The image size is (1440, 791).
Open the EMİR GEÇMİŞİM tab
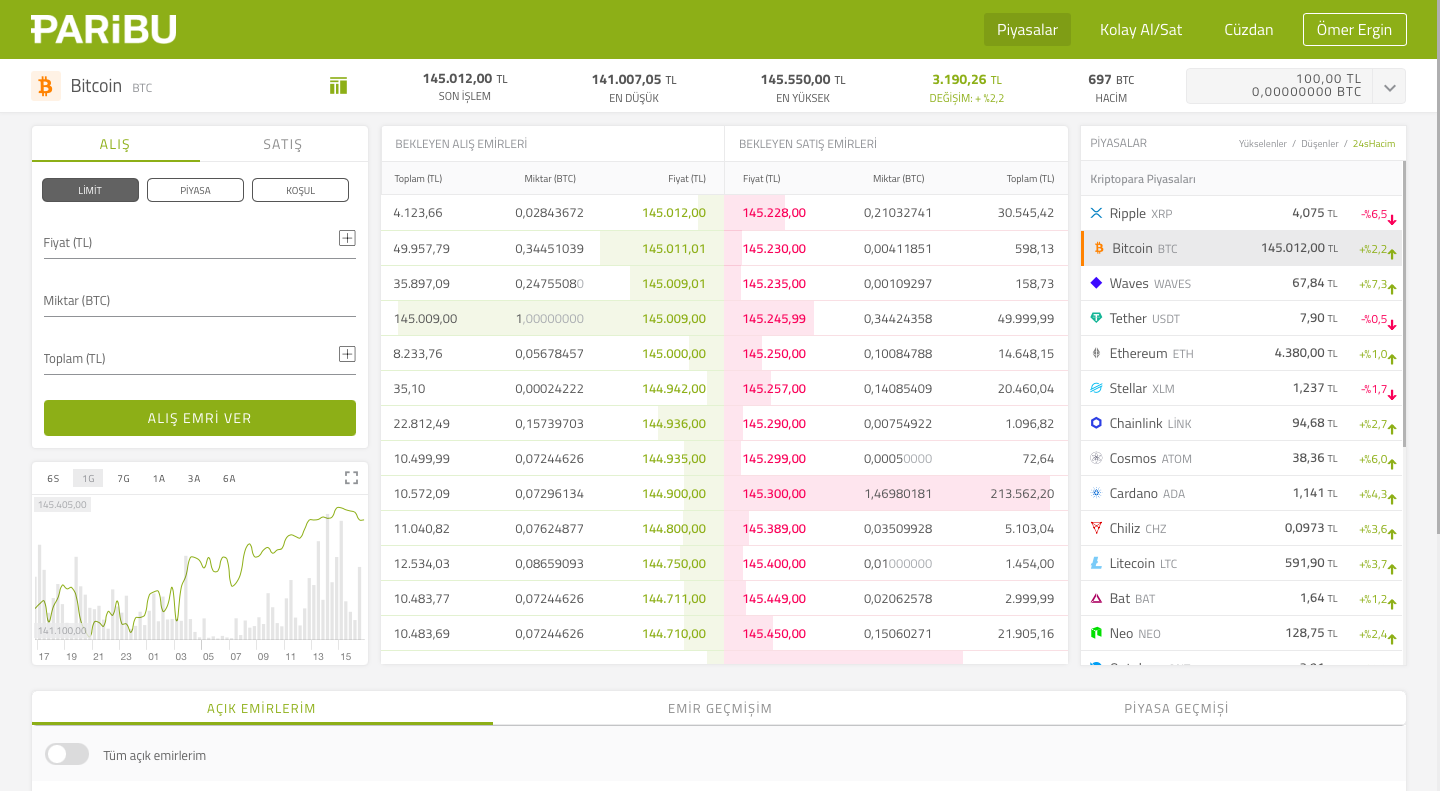[720, 708]
